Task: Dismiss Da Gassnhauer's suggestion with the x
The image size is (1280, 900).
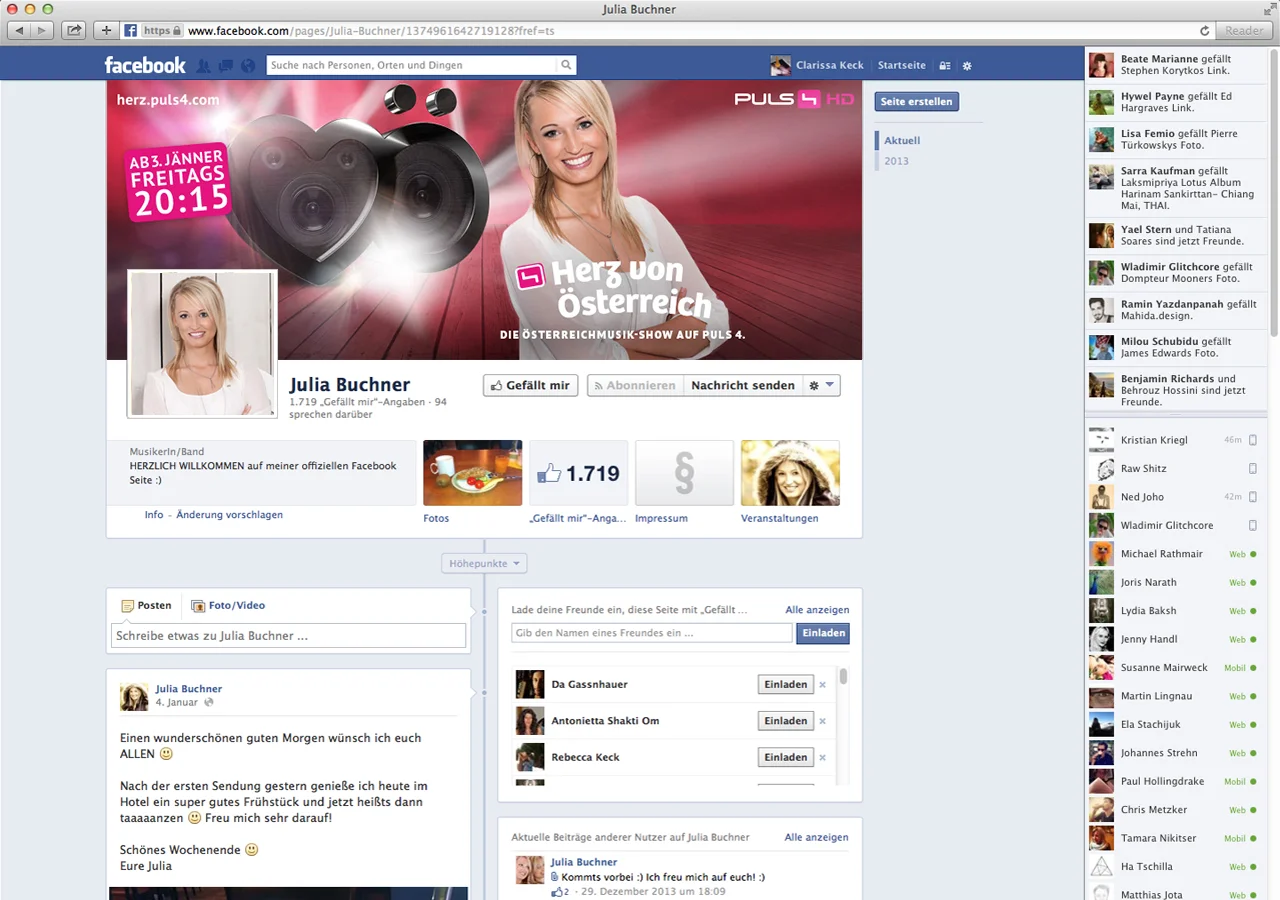Action: click(823, 685)
